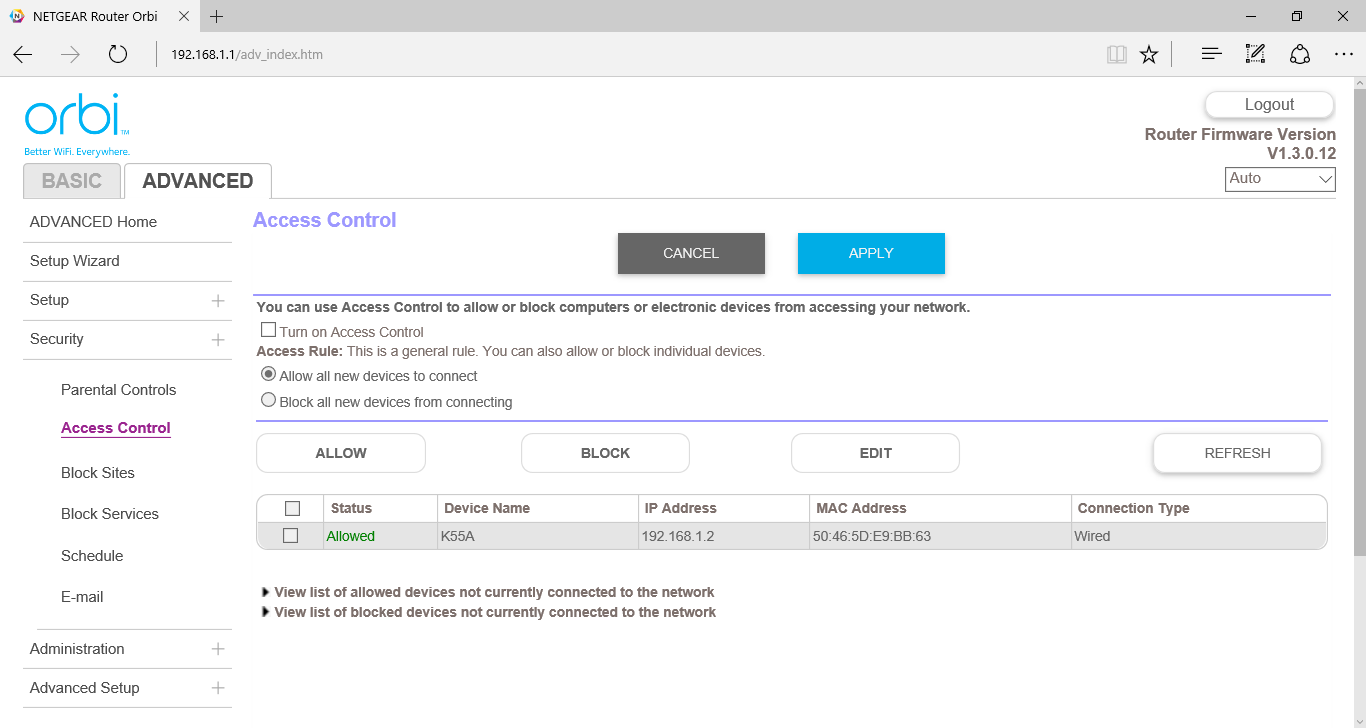Click the browser back arrow icon
Screen dimensions: 1366x728
(x=23, y=55)
